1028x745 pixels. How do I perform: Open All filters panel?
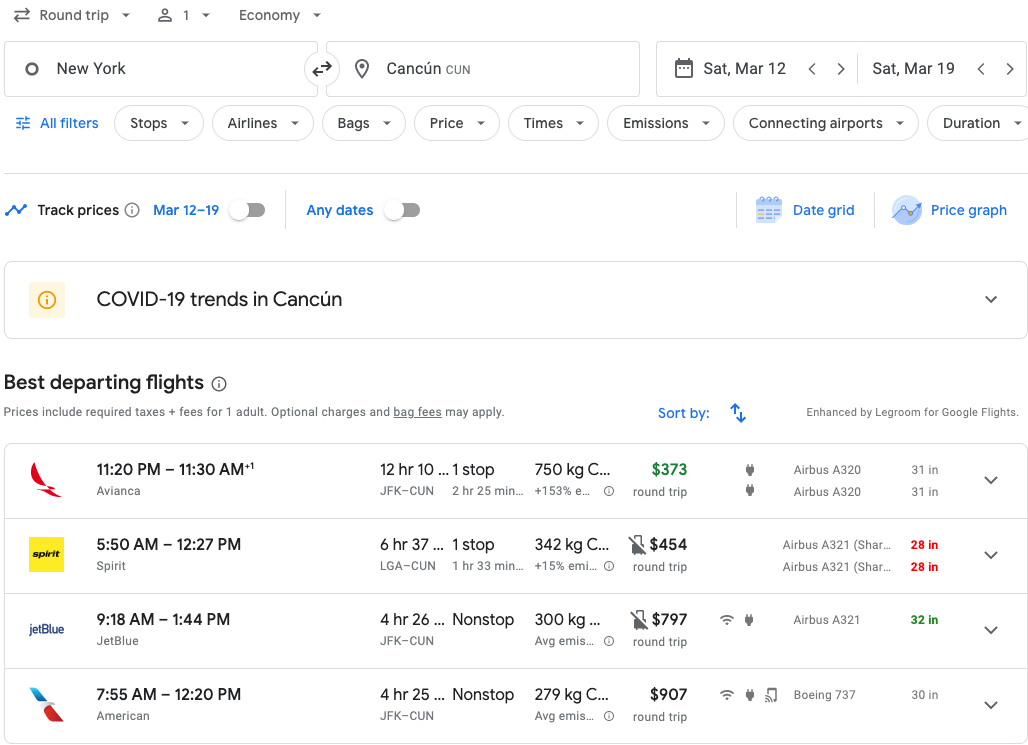(57, 123)
